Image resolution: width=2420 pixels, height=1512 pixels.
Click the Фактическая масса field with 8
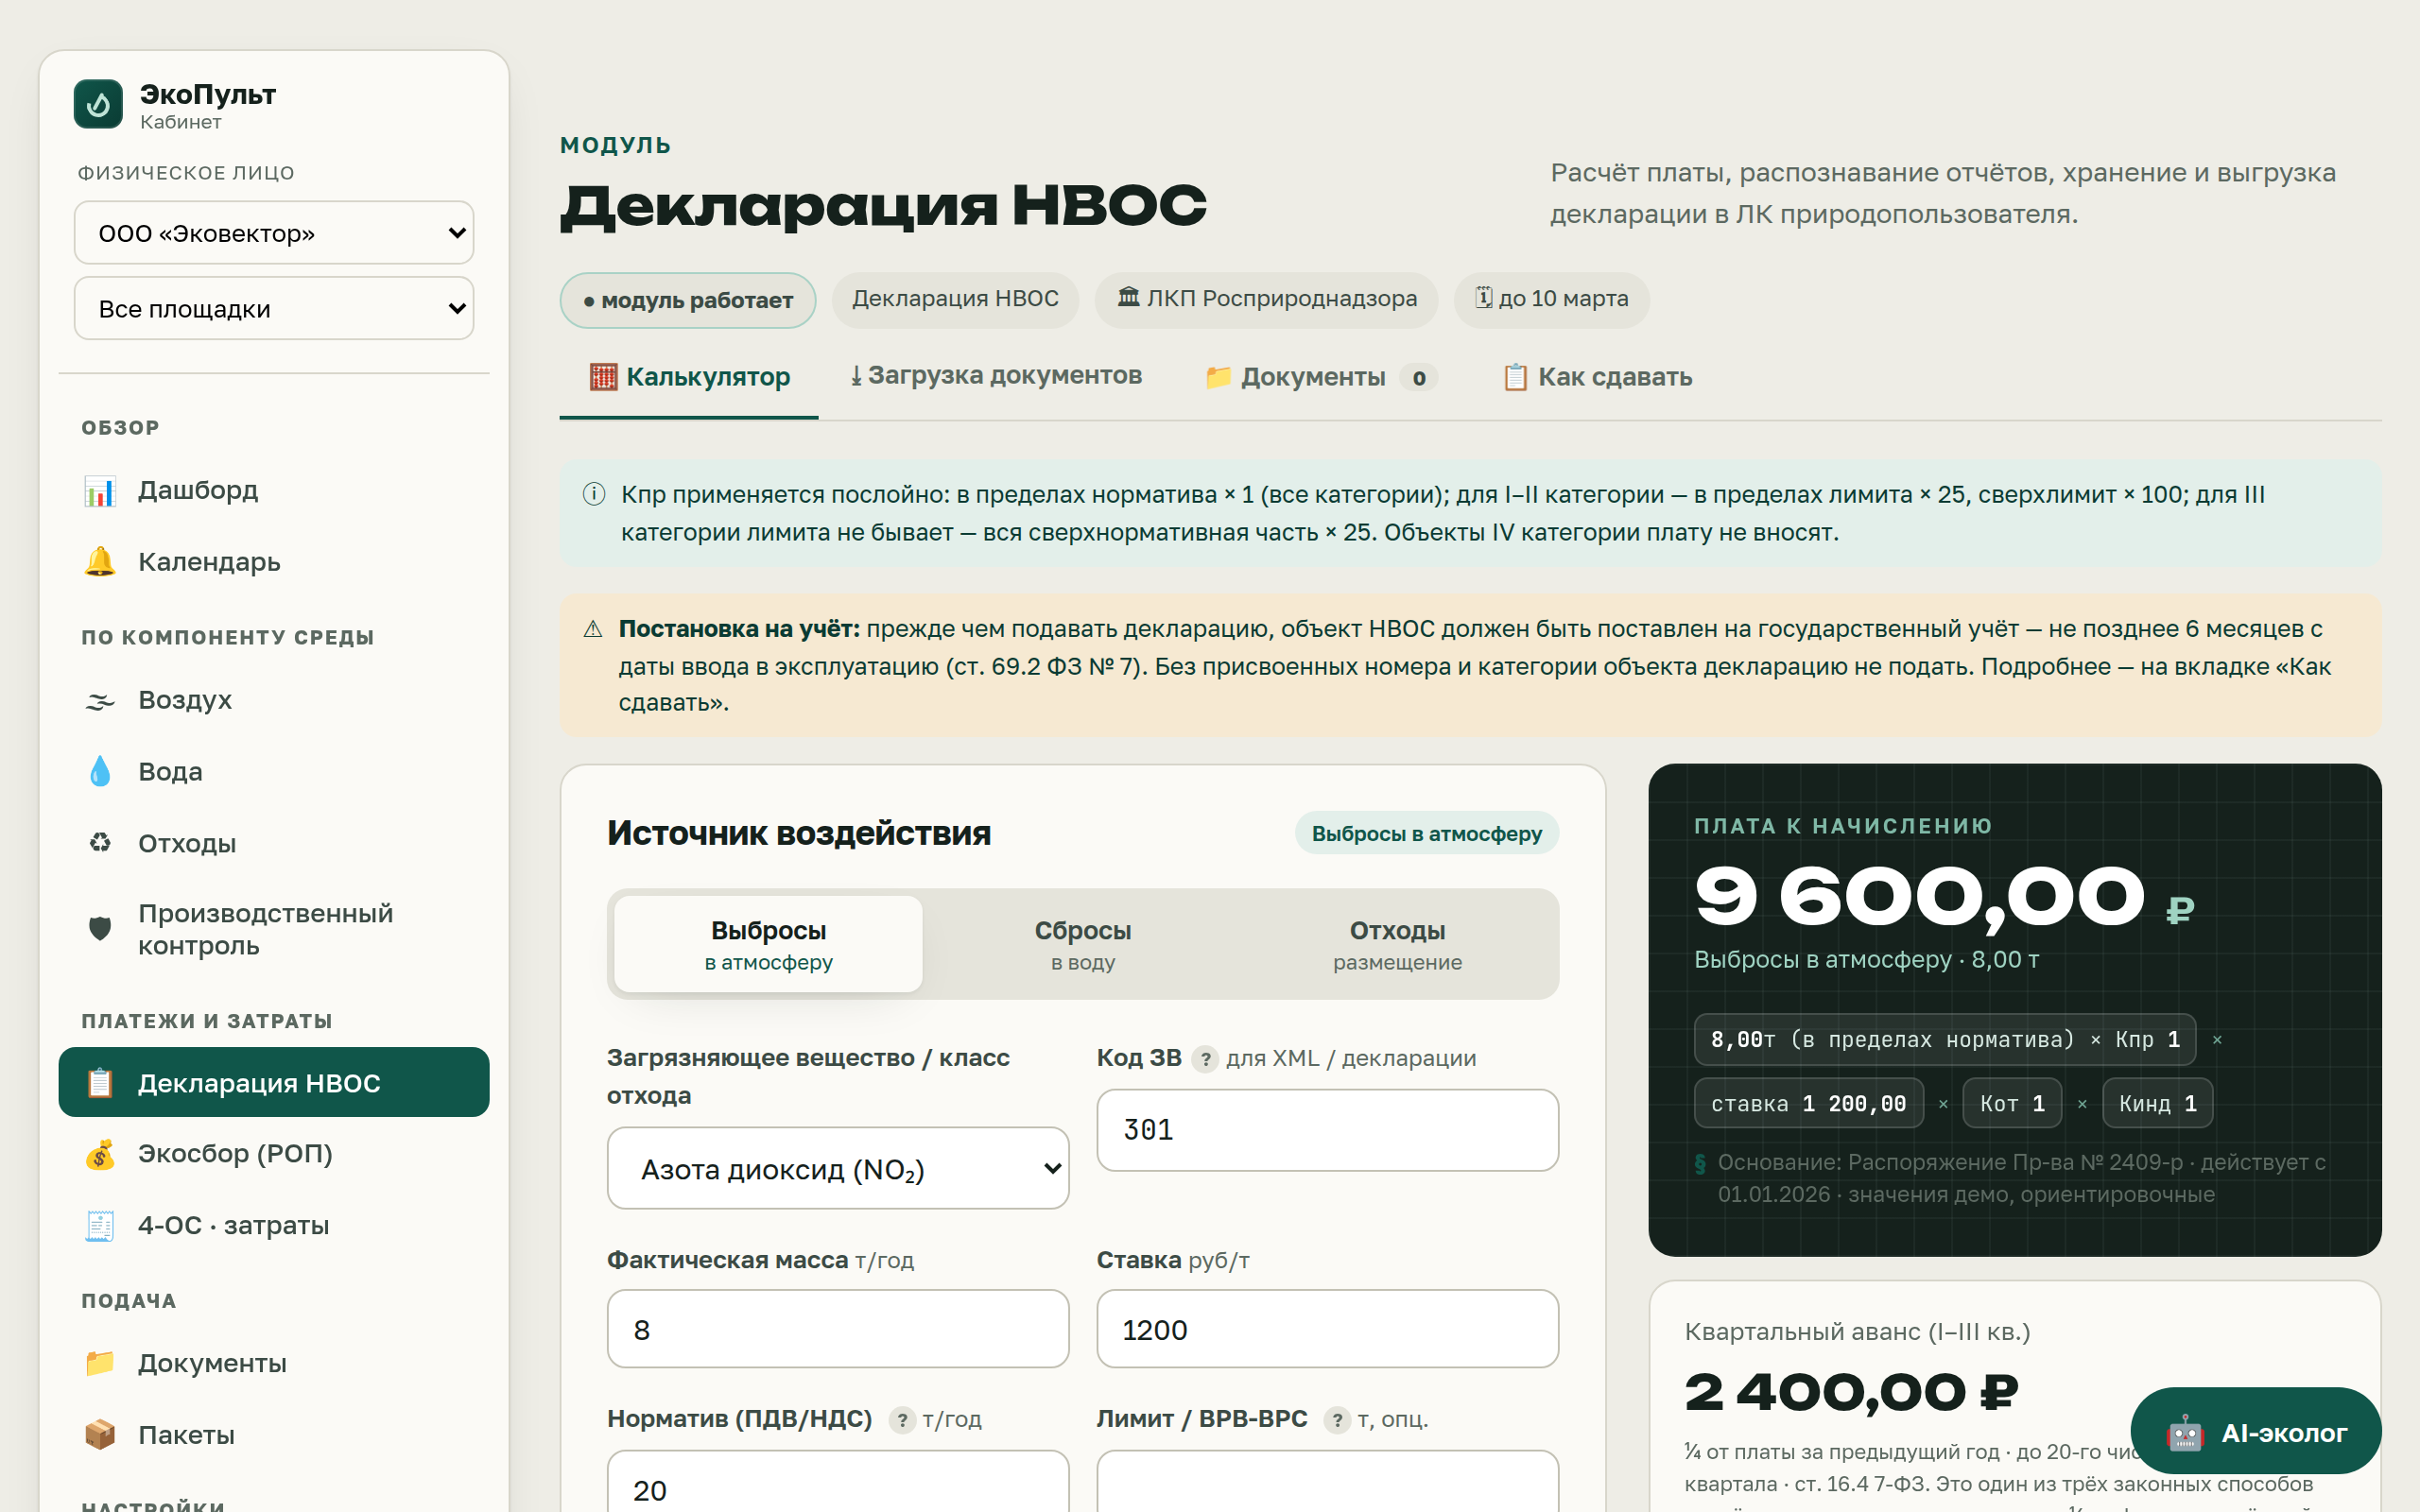pyautogui.click(x=838, y=1329)
